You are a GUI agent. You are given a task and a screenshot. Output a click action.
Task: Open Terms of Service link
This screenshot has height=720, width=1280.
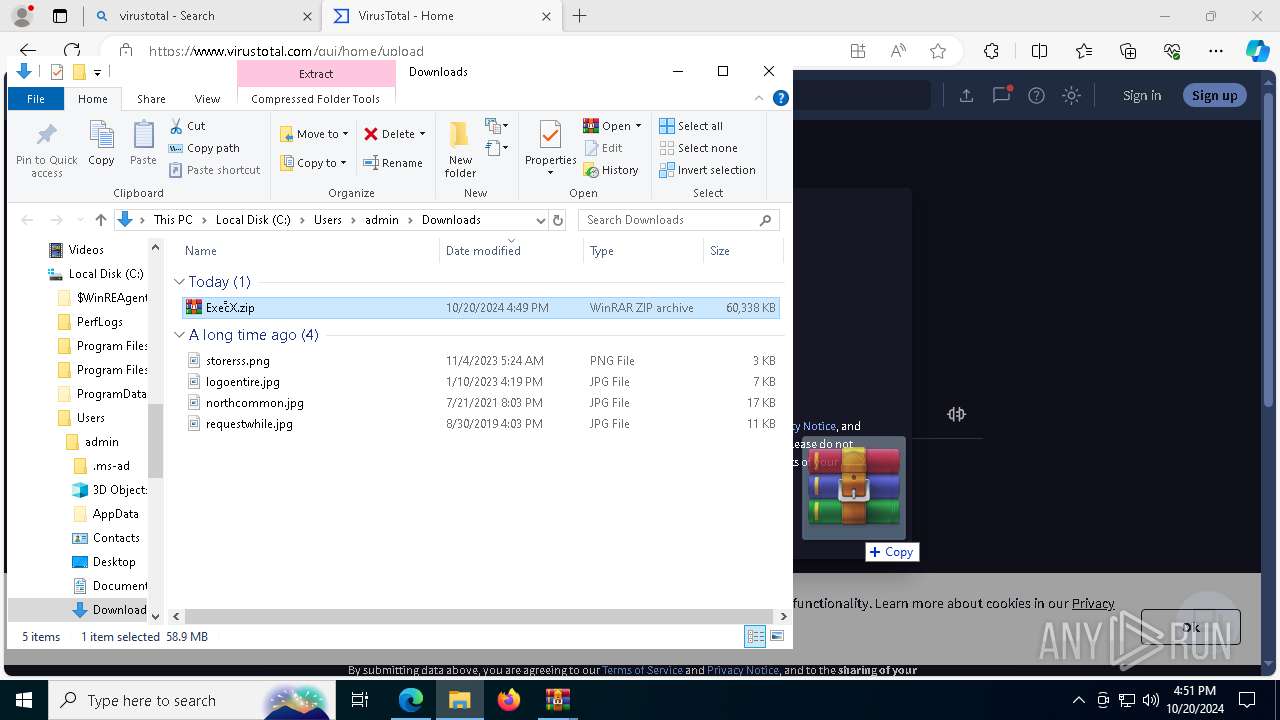point(642,670)
